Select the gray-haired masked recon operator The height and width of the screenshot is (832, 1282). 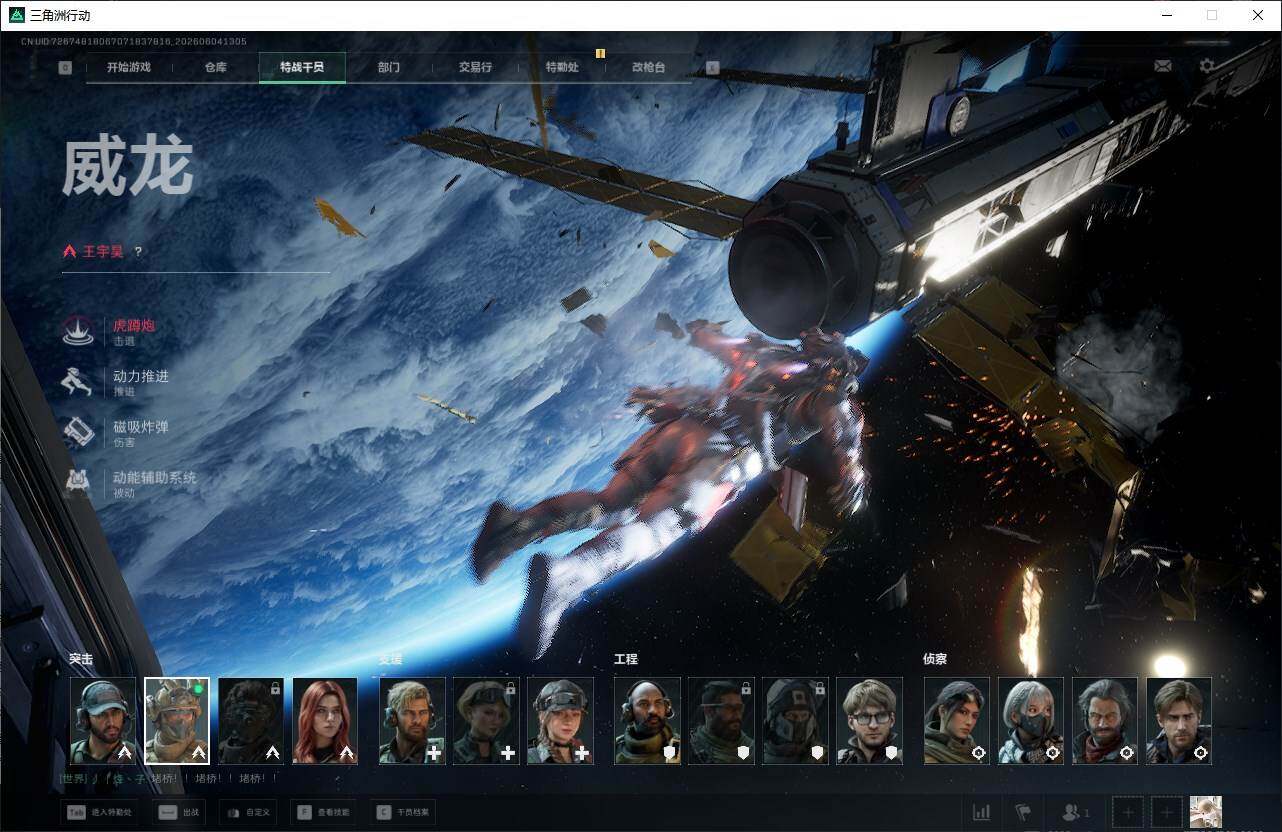click(x=1031, y=721)
